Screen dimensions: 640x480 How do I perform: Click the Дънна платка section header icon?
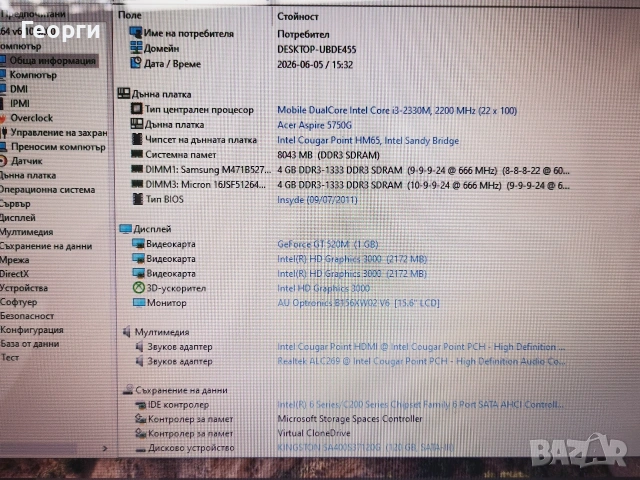124,93
